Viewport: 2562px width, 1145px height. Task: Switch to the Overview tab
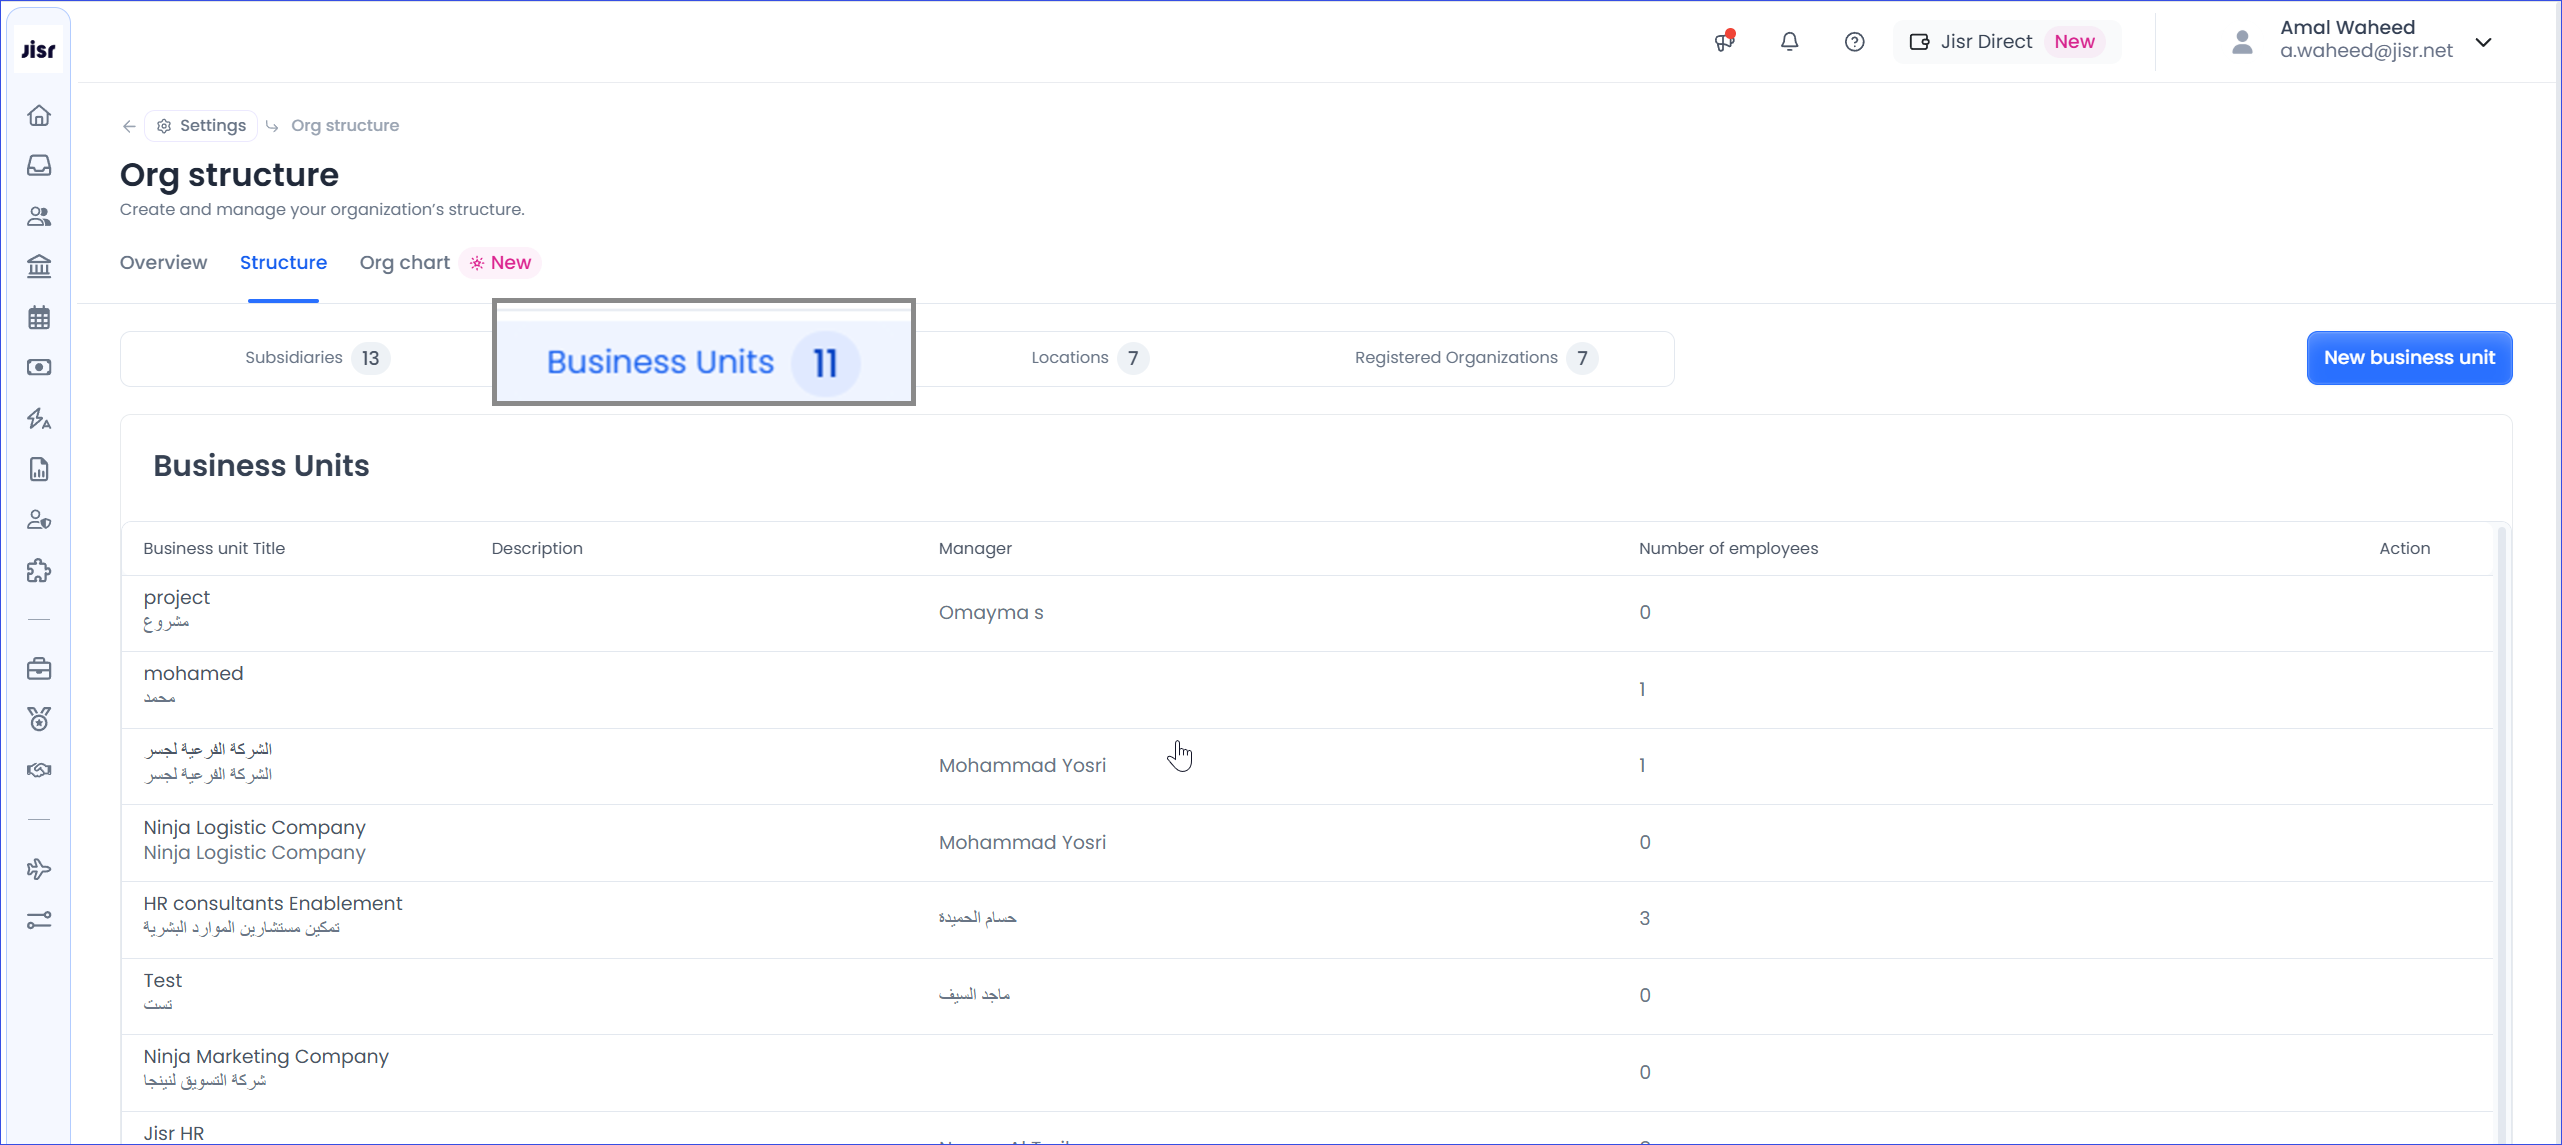163,262
